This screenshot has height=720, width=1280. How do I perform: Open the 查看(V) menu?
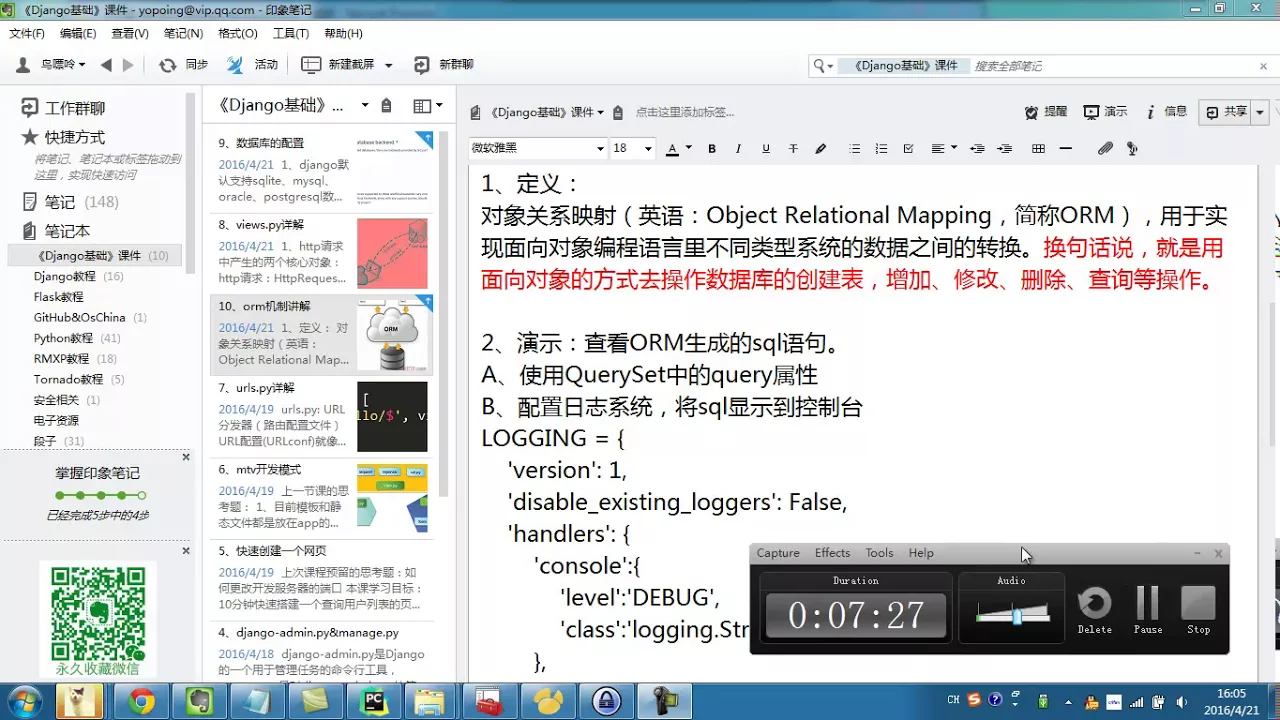[x=130, y=33]
